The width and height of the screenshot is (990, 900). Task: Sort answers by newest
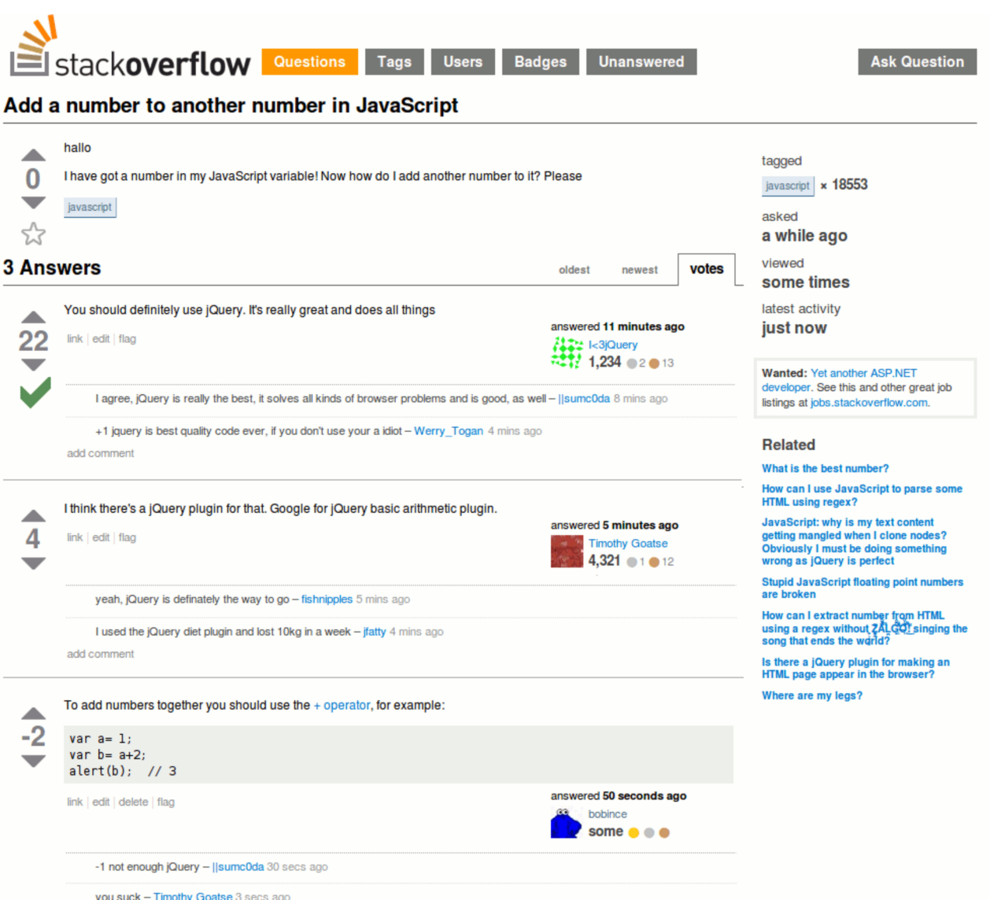(640, 270)
